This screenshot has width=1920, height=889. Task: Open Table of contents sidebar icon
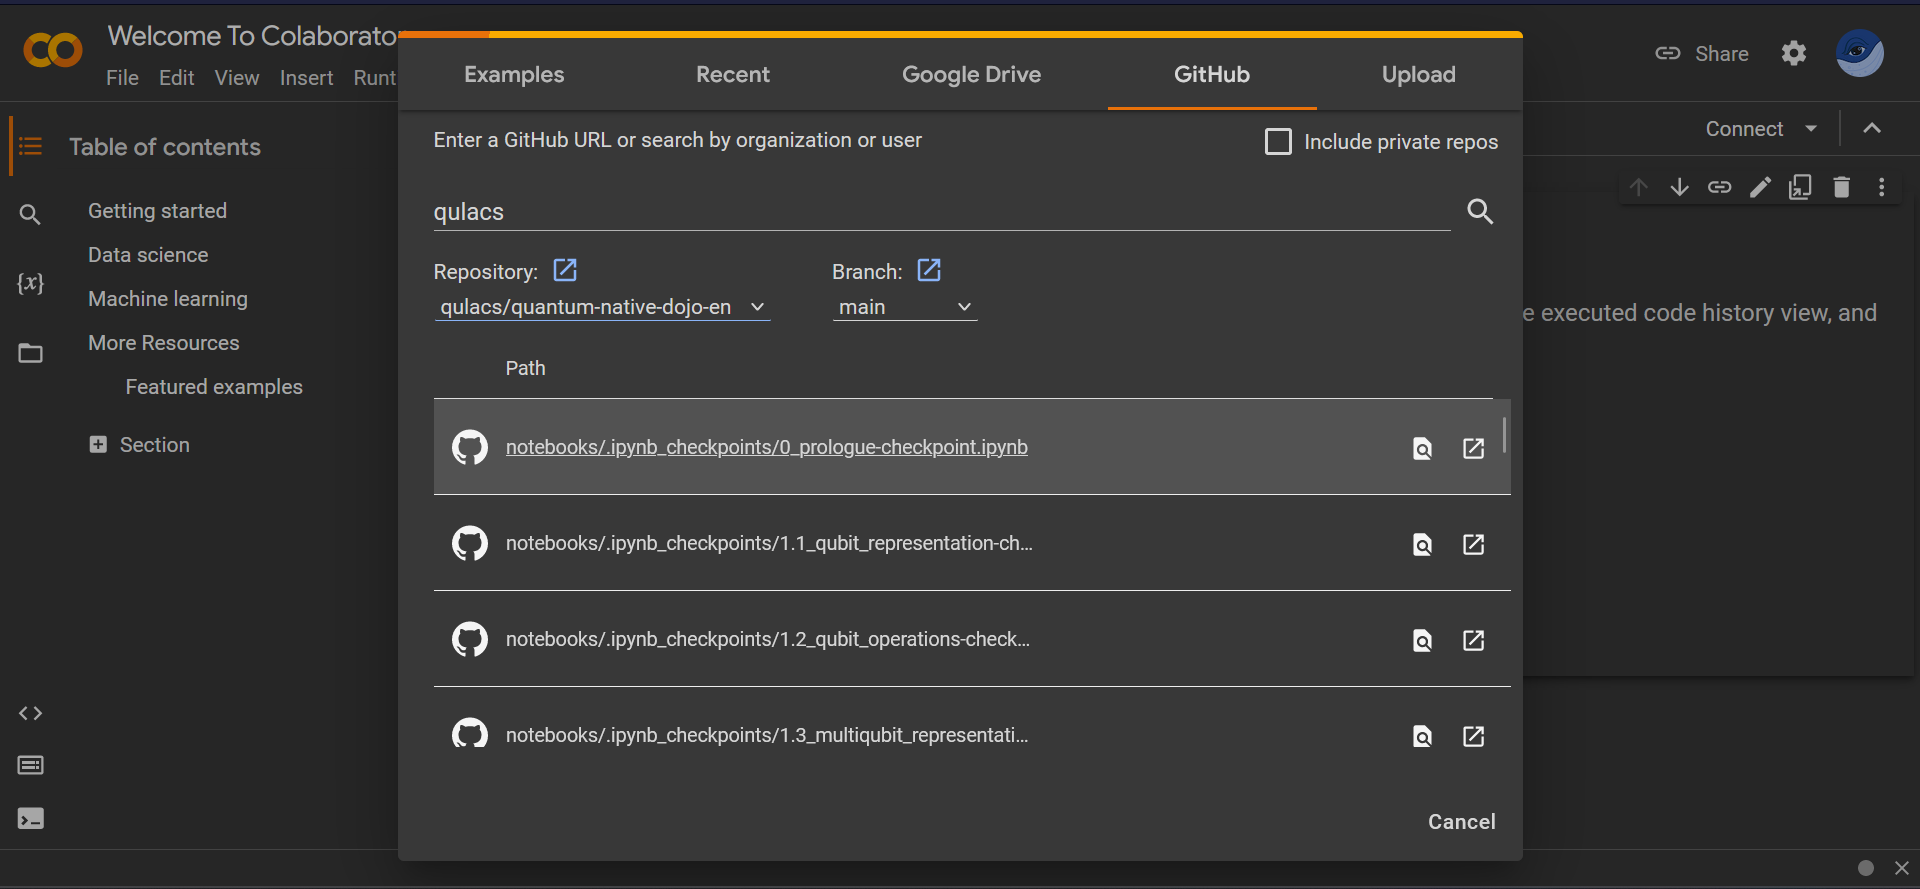30,147
